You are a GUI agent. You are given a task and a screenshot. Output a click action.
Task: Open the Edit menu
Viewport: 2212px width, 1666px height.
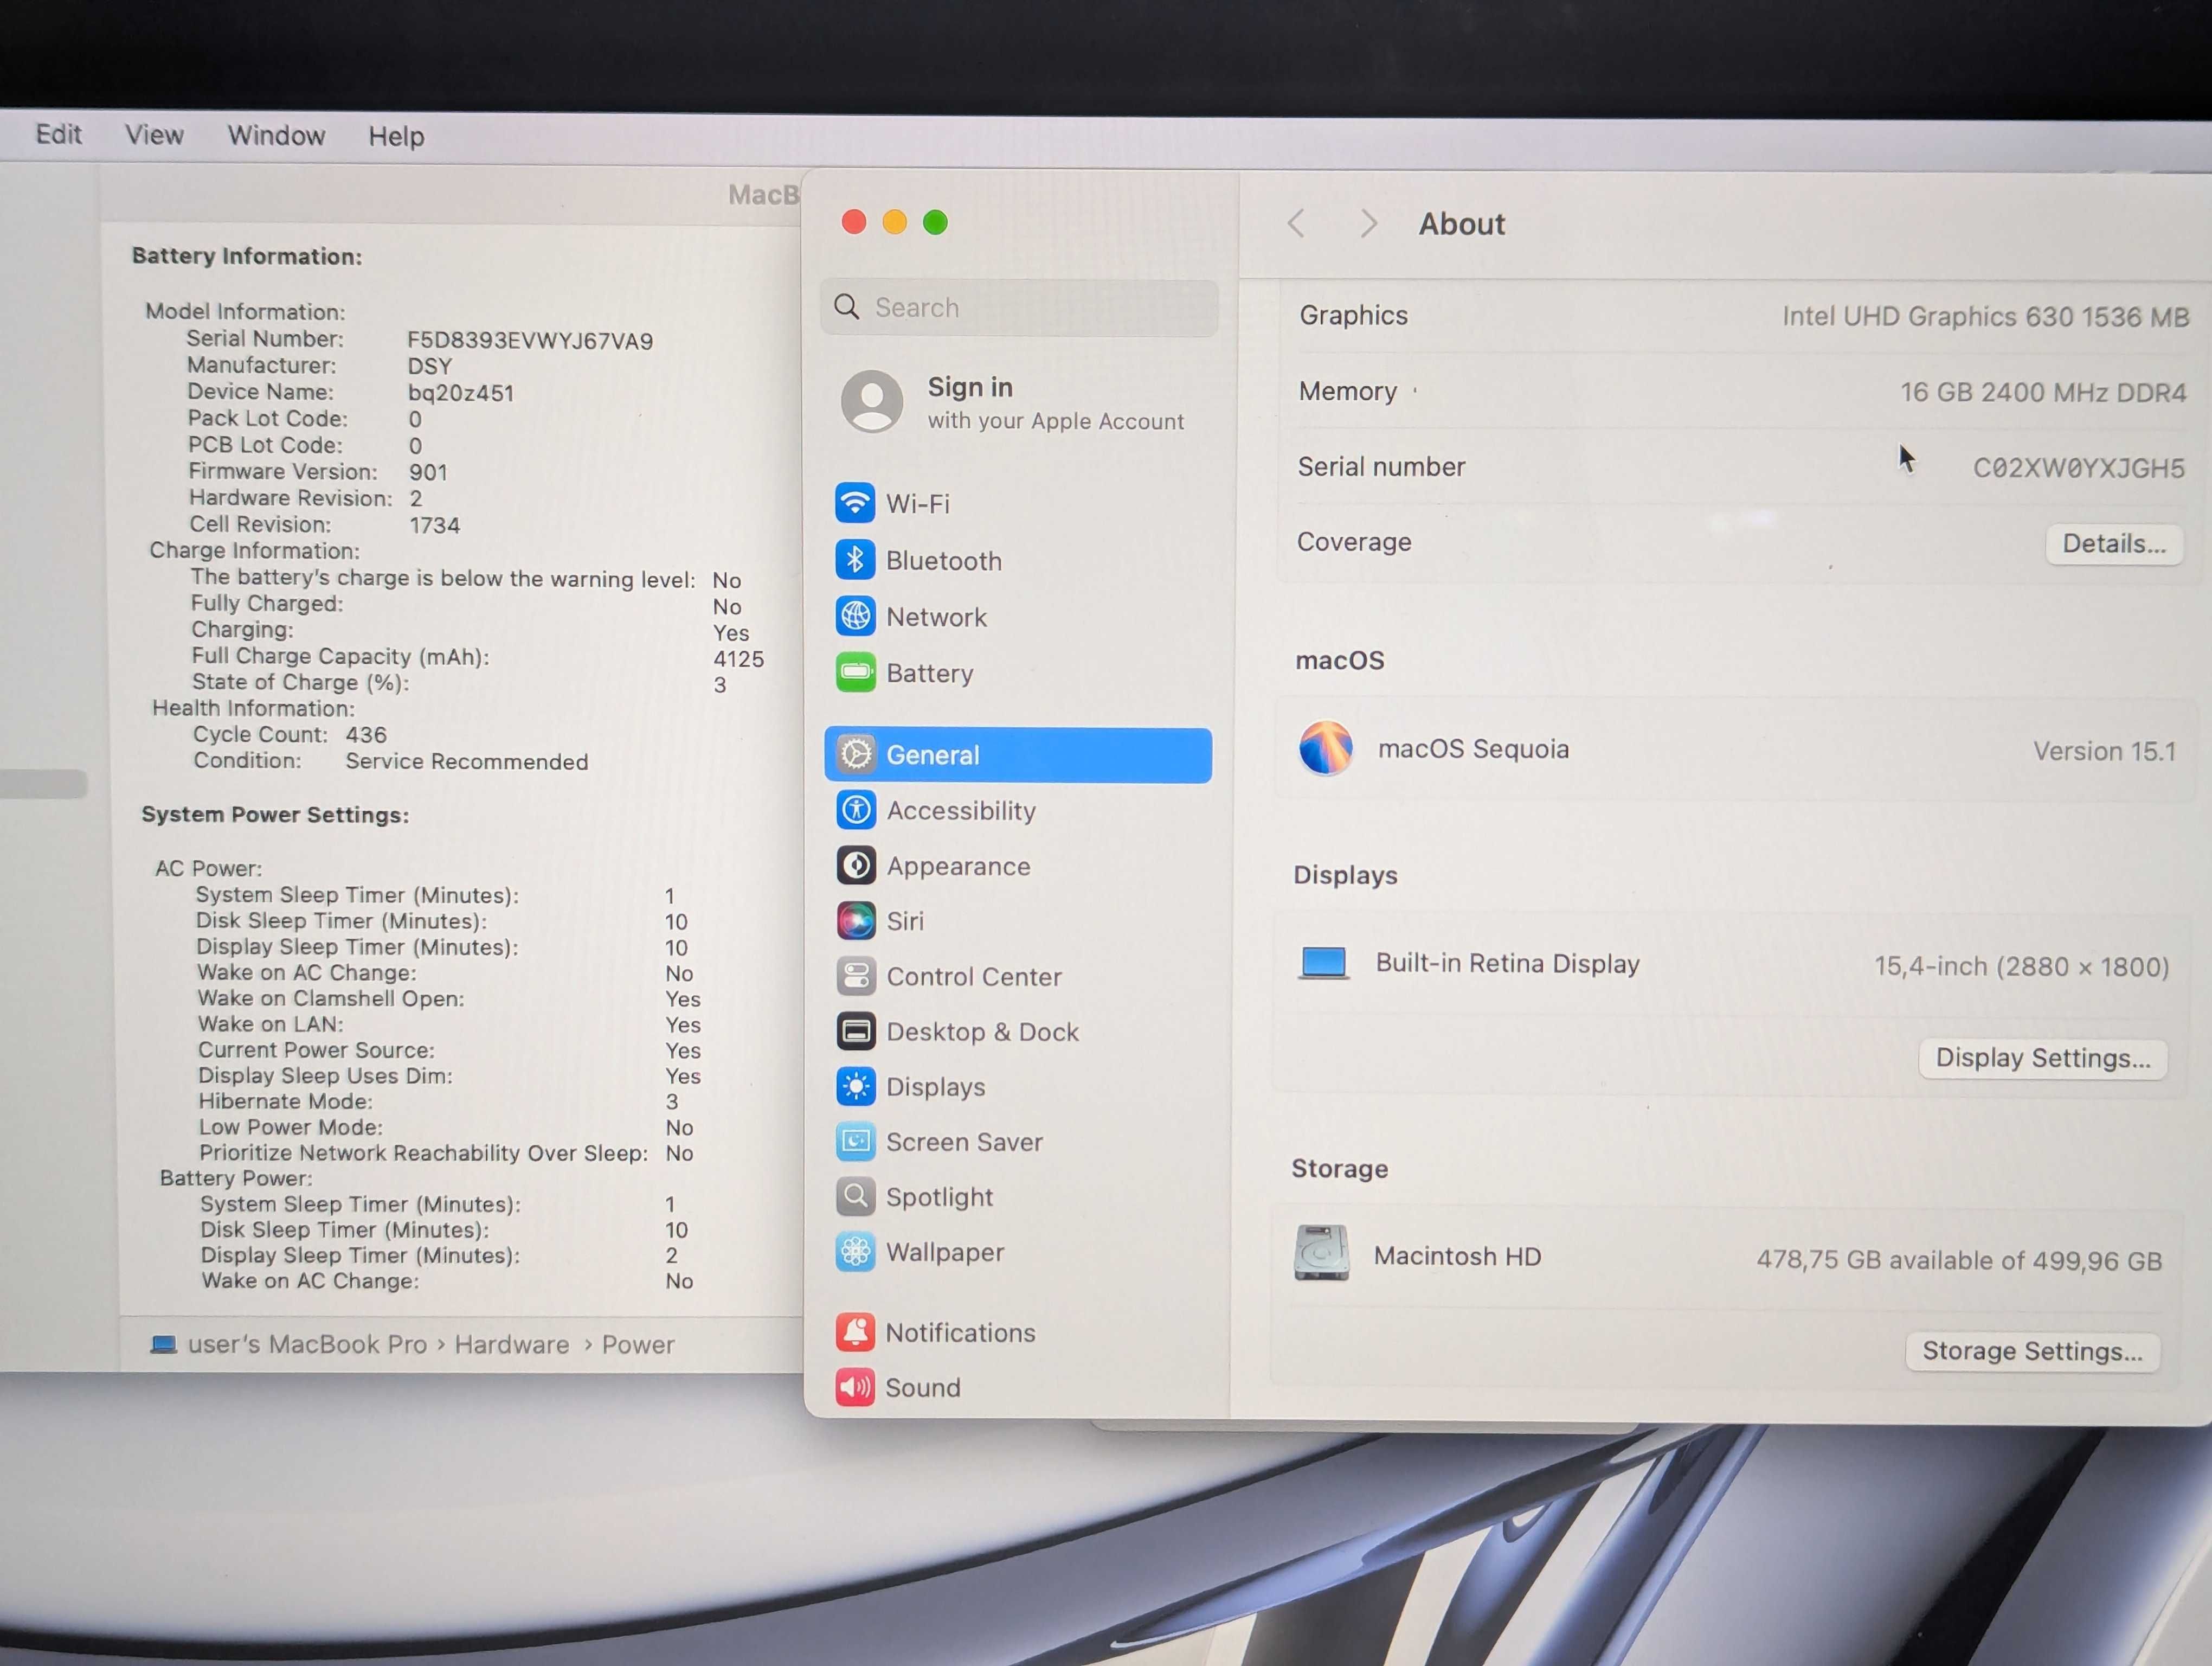coord(58,134)
